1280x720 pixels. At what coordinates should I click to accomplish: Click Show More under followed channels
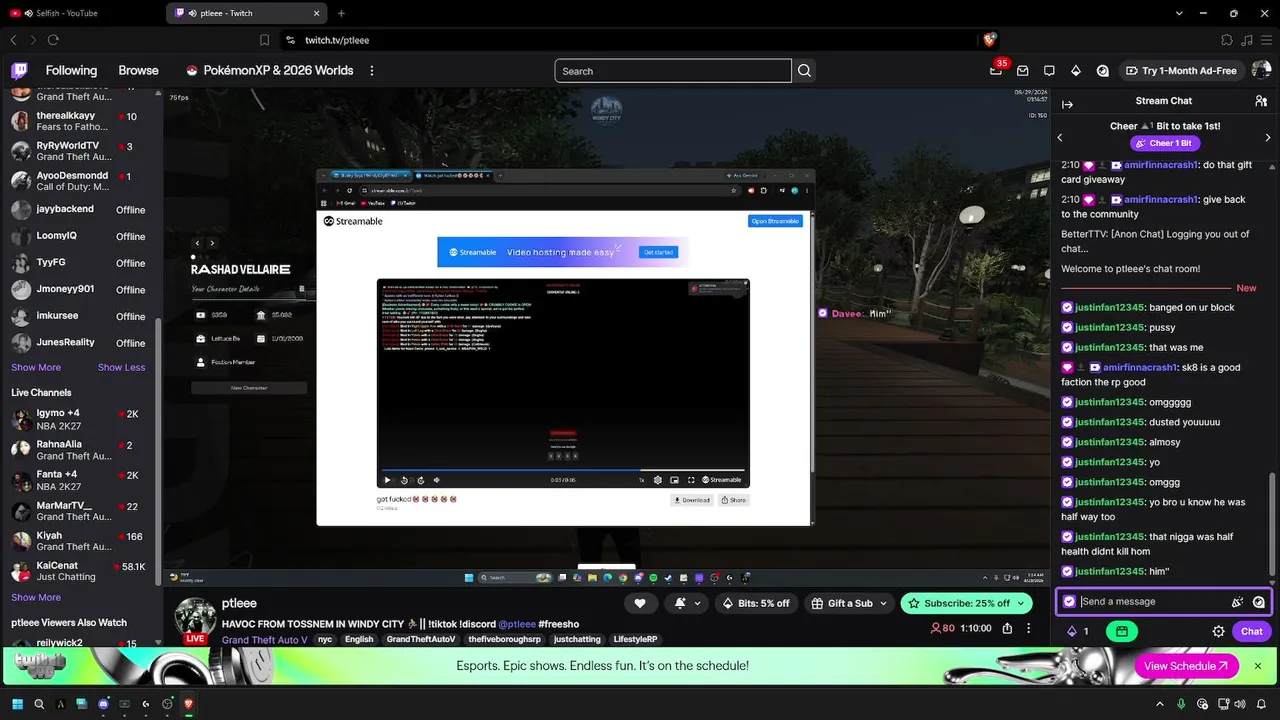[36, 367]
